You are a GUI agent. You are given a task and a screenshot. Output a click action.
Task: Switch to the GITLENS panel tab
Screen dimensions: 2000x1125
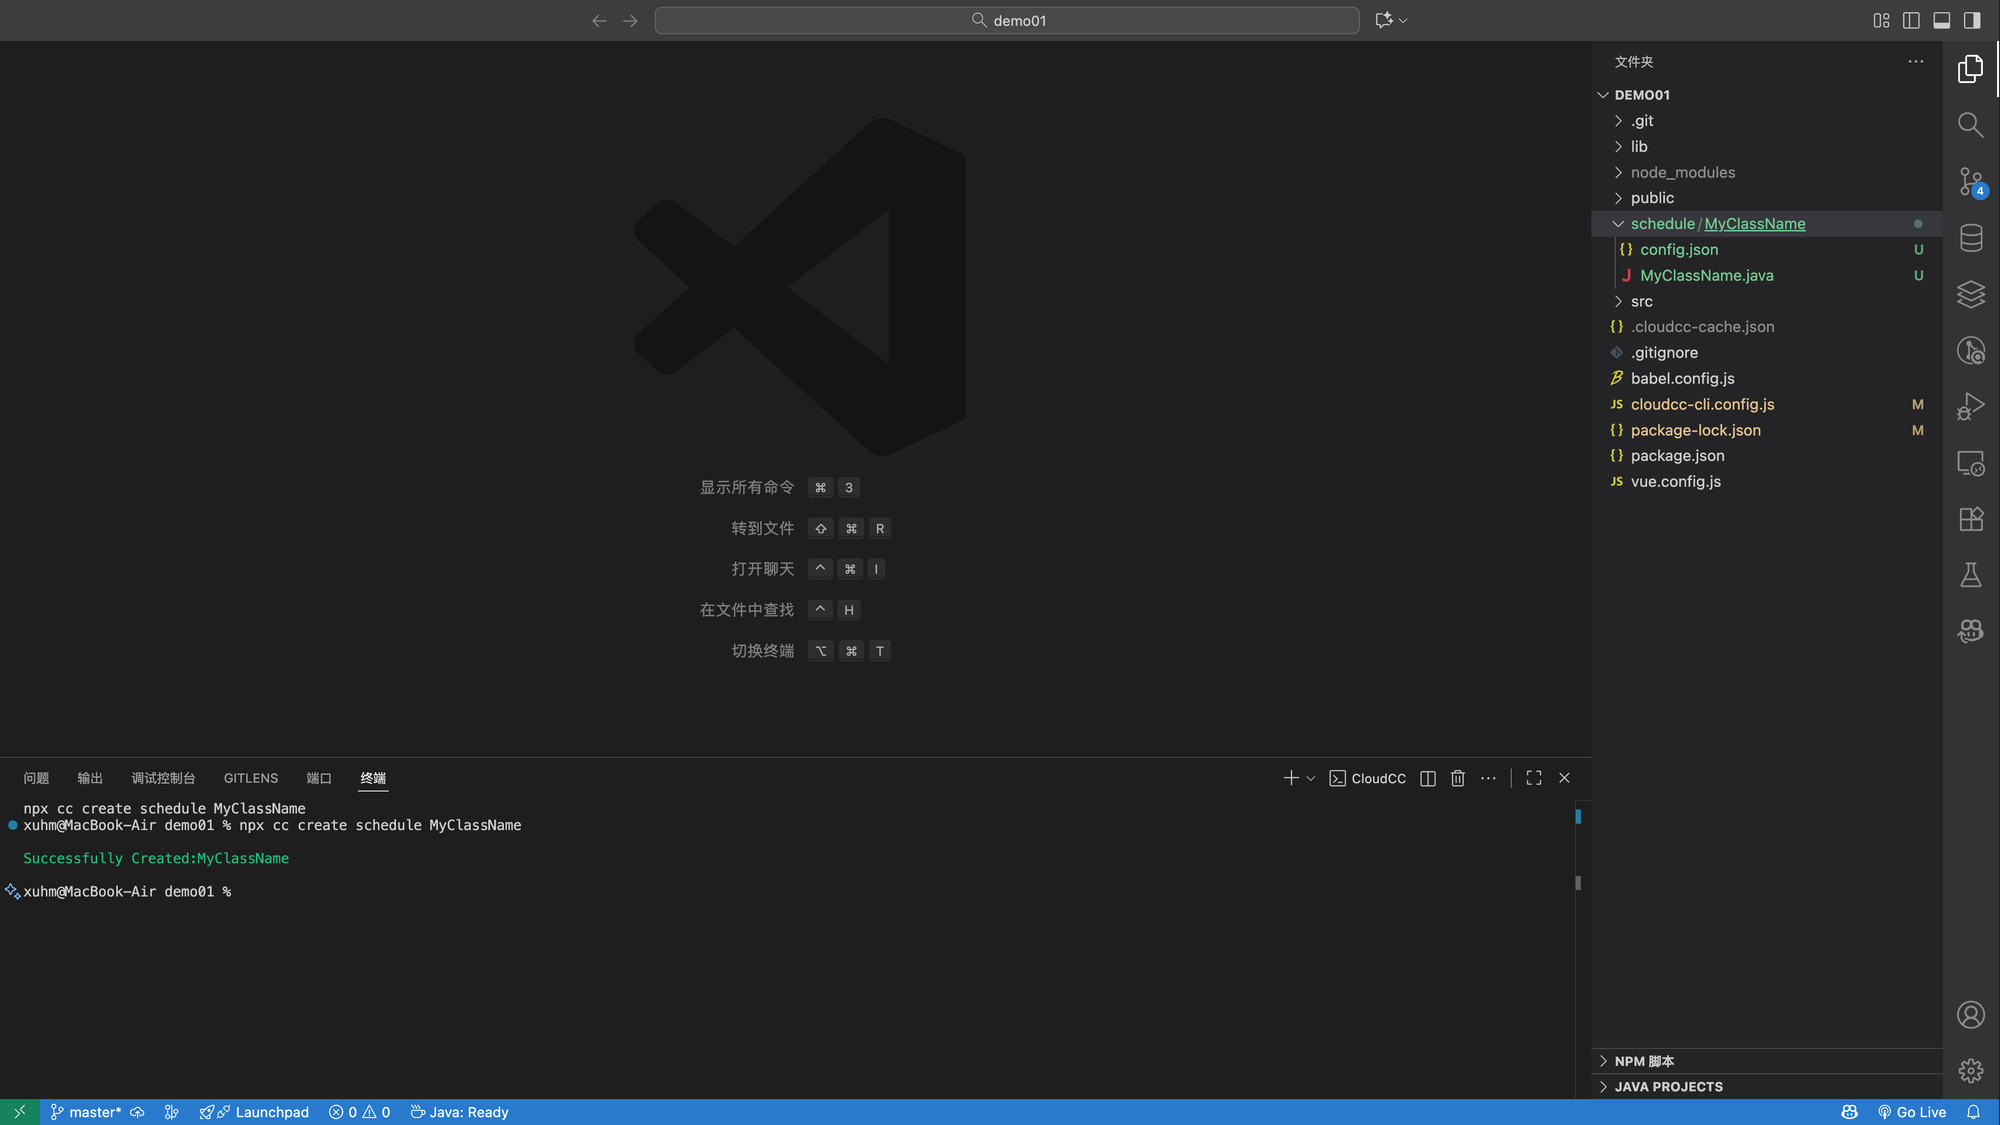point(251,778)
